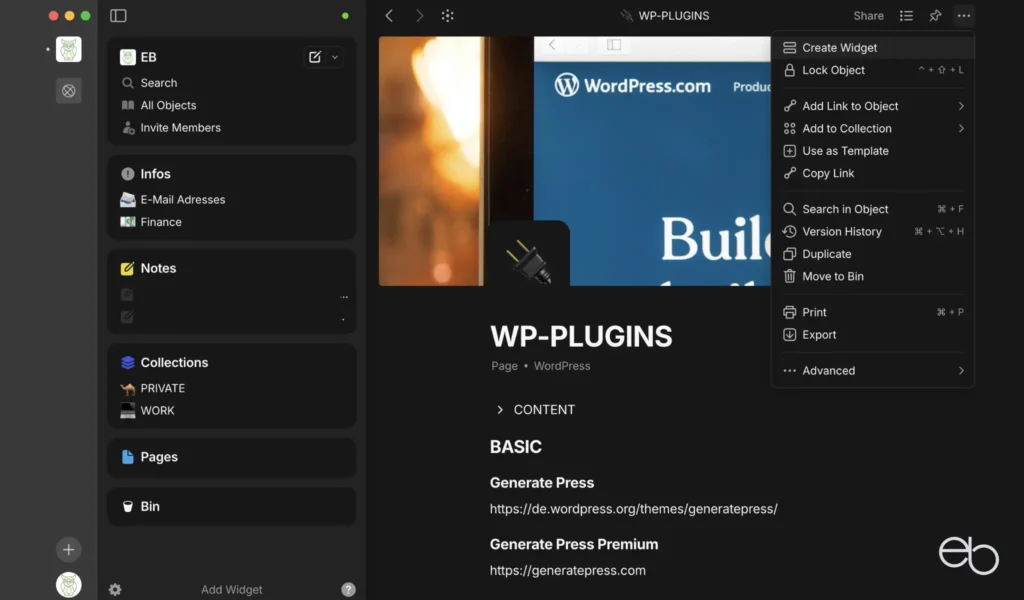
Task: Click the three-dot object menu button
Action: click(x=964, y=16)
